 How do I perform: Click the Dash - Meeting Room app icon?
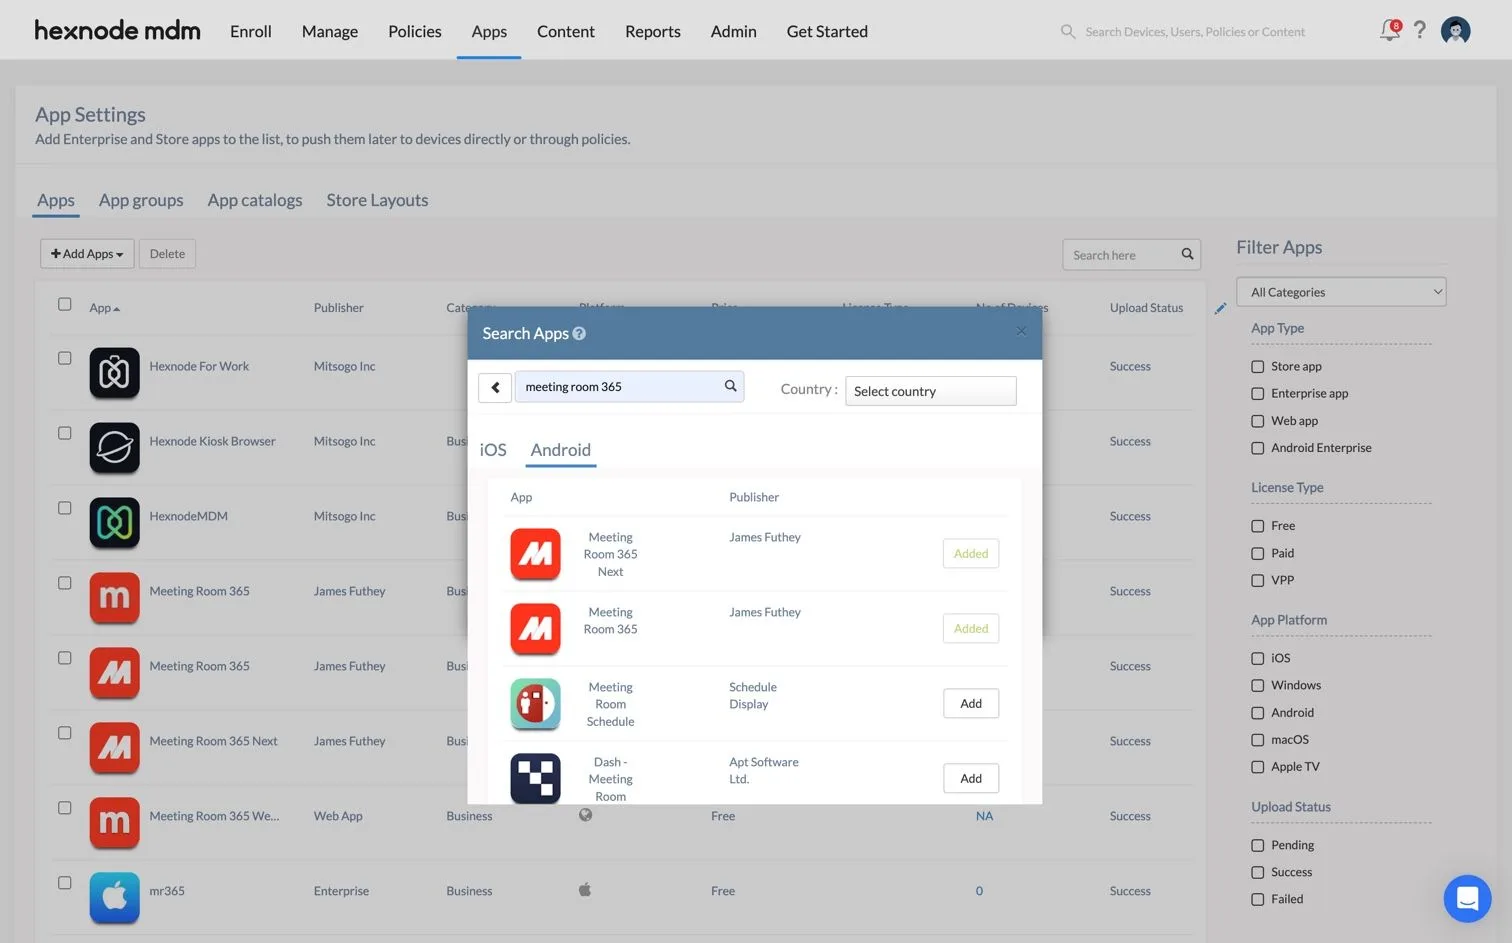pyautogui.click(x=535, y=779)
